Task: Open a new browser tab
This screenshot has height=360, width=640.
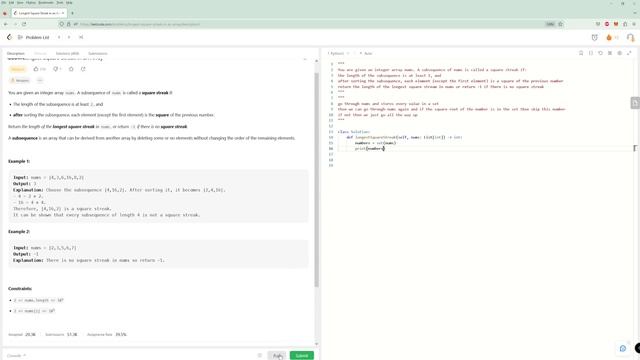Action: (73, 13)
